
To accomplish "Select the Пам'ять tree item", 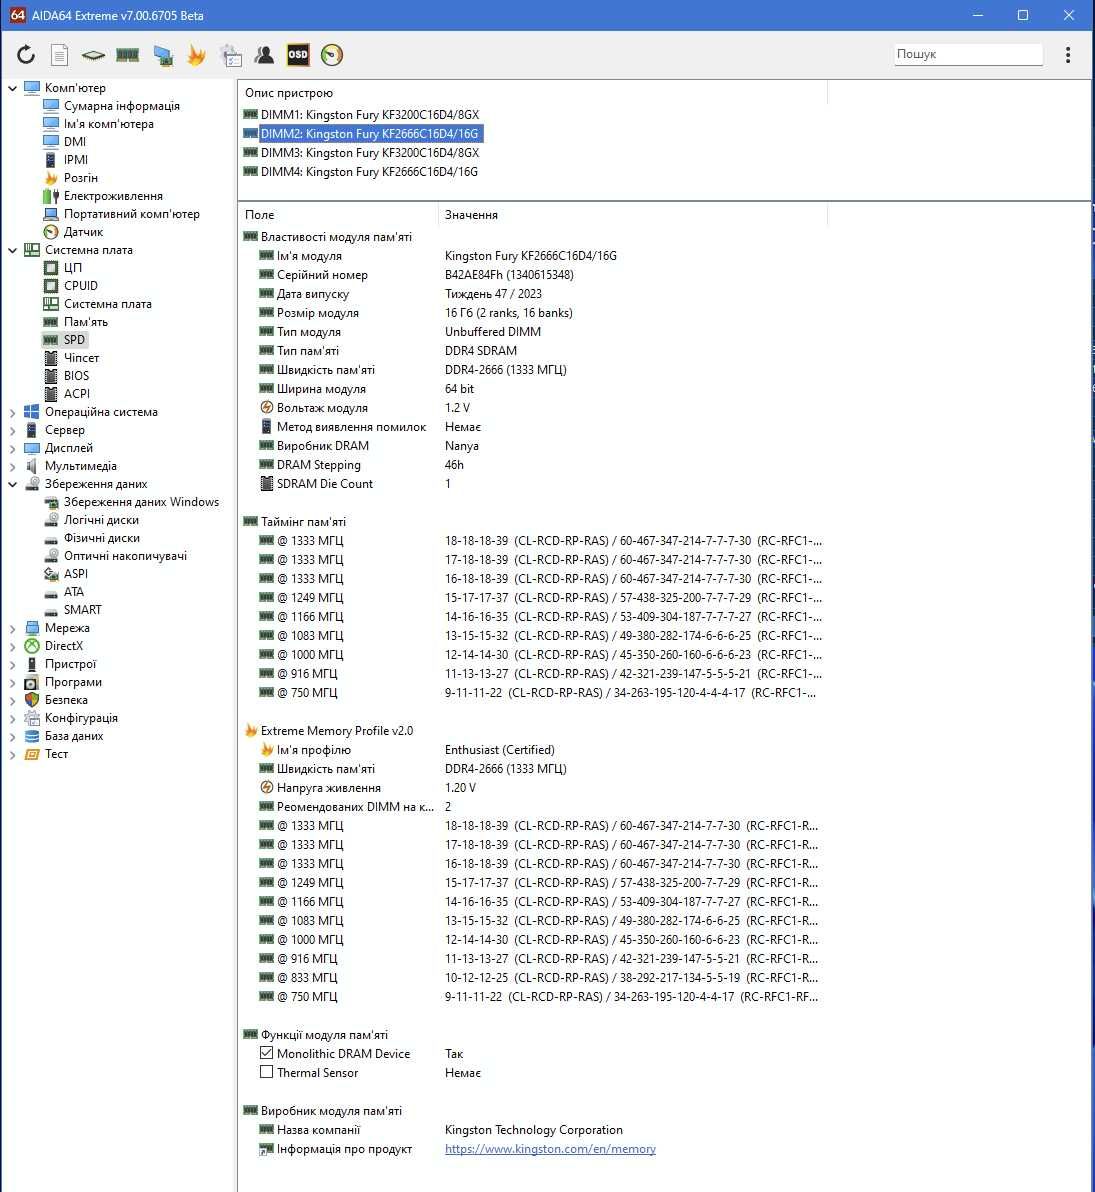I will 86,322.
